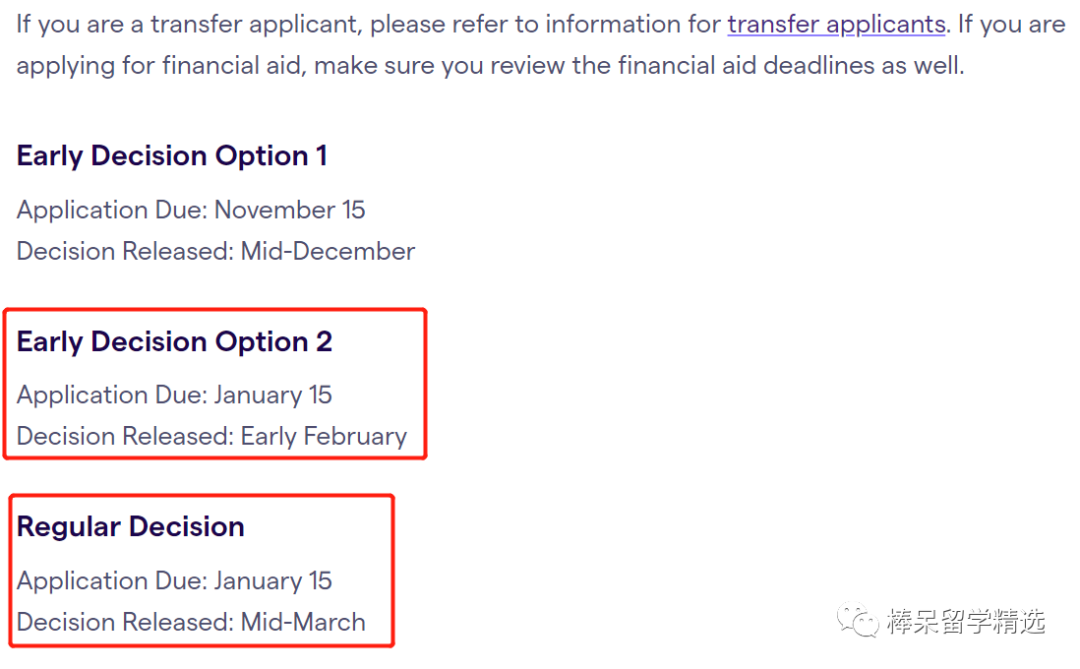Click the word 'applicants' in the purple link
Image resolution: width=1080 pixels, height=669 pixels.
pos(886,24)
